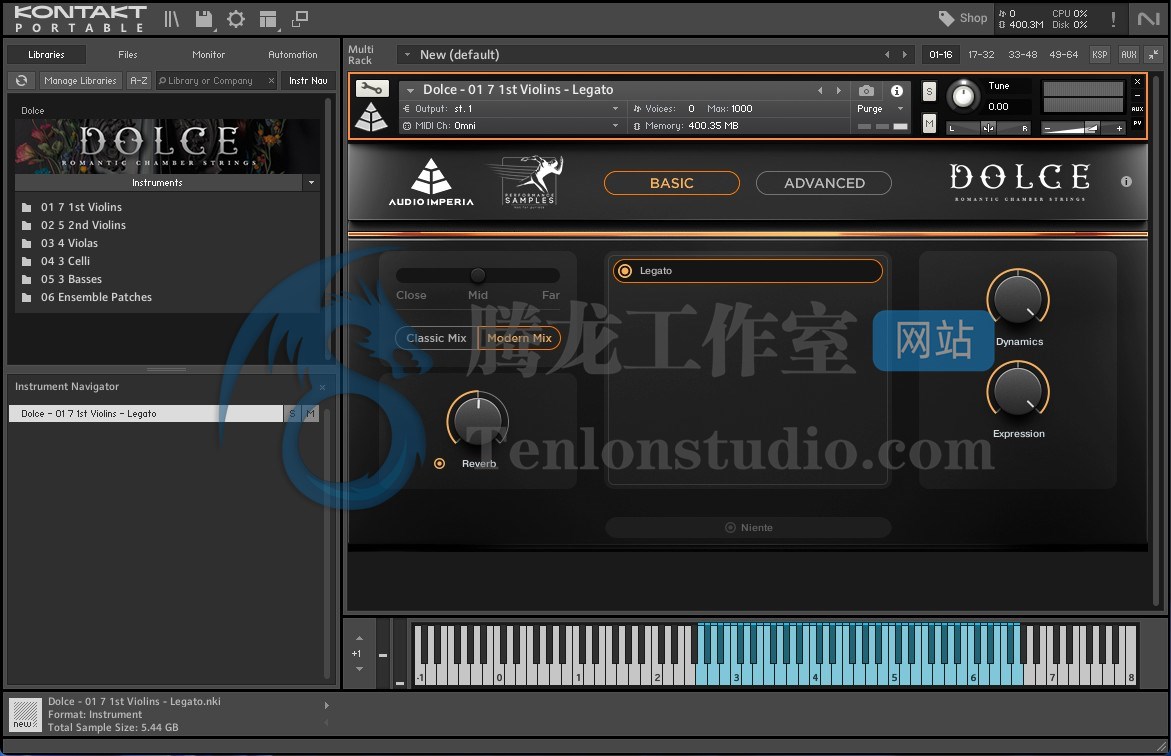
Task: Clear the Library or Company search
Action: pos(271,81)
